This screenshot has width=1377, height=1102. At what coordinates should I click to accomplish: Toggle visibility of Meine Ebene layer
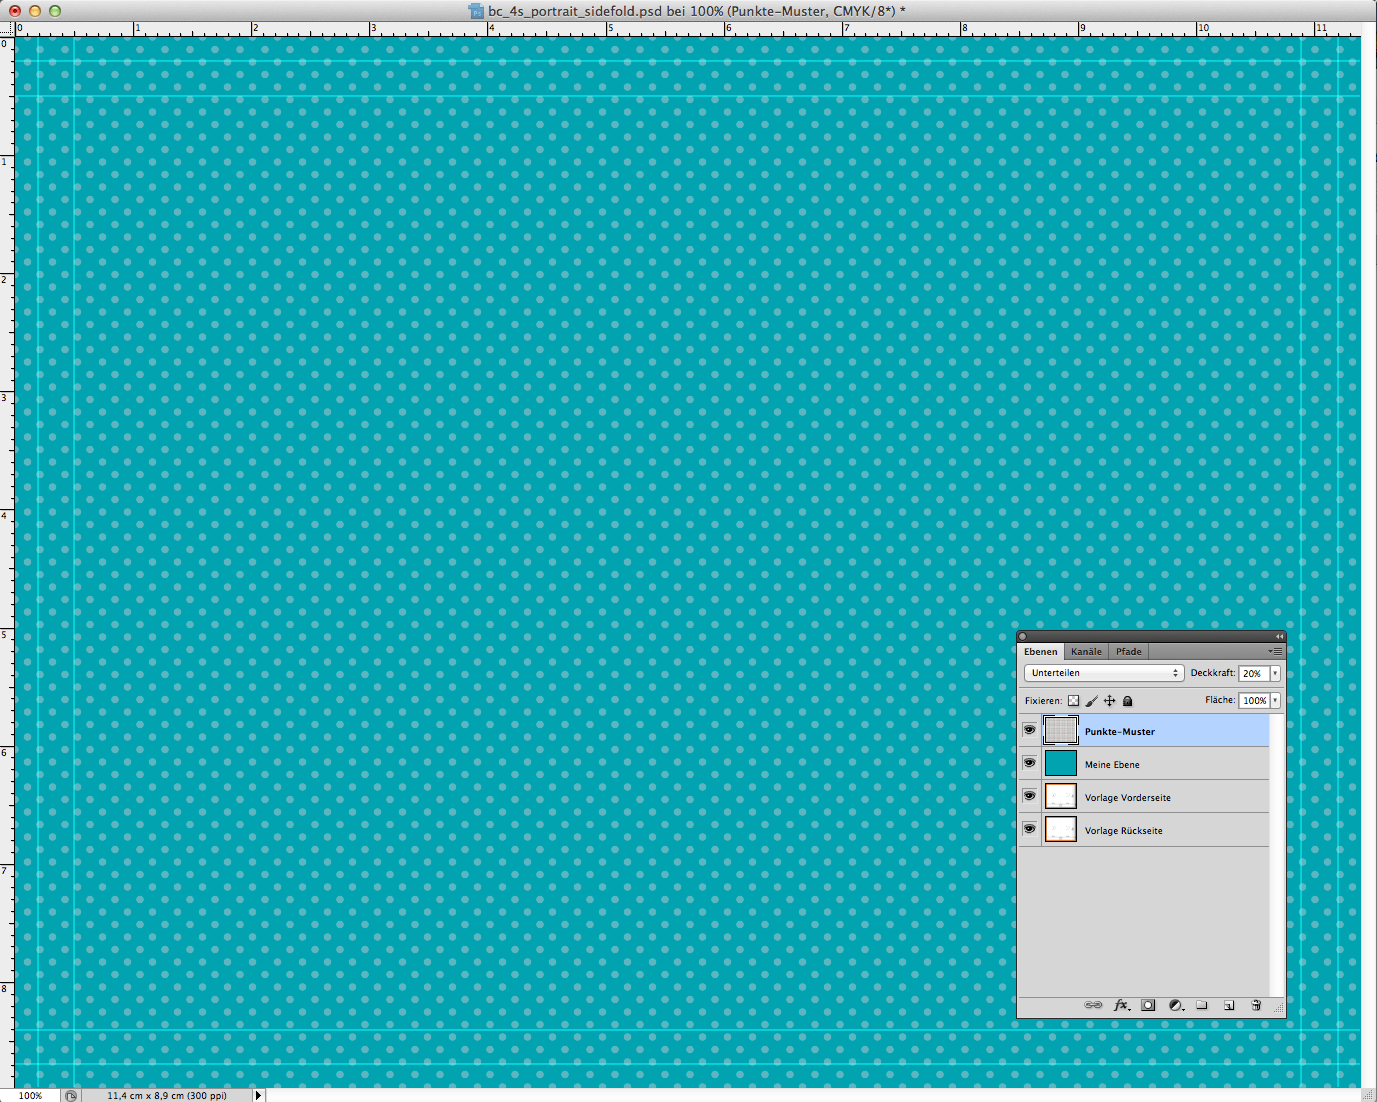[x=1029, y=764]
